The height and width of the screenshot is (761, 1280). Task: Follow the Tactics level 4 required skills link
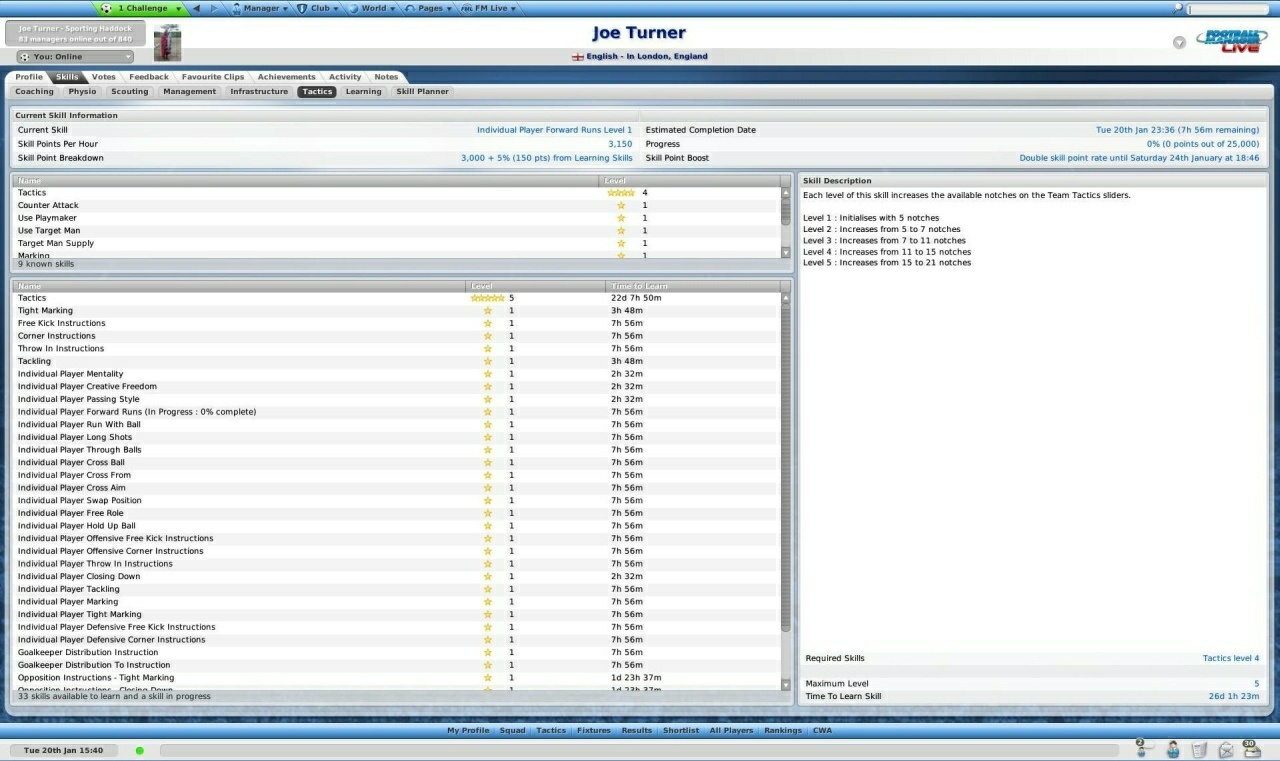click(1232, 658)
